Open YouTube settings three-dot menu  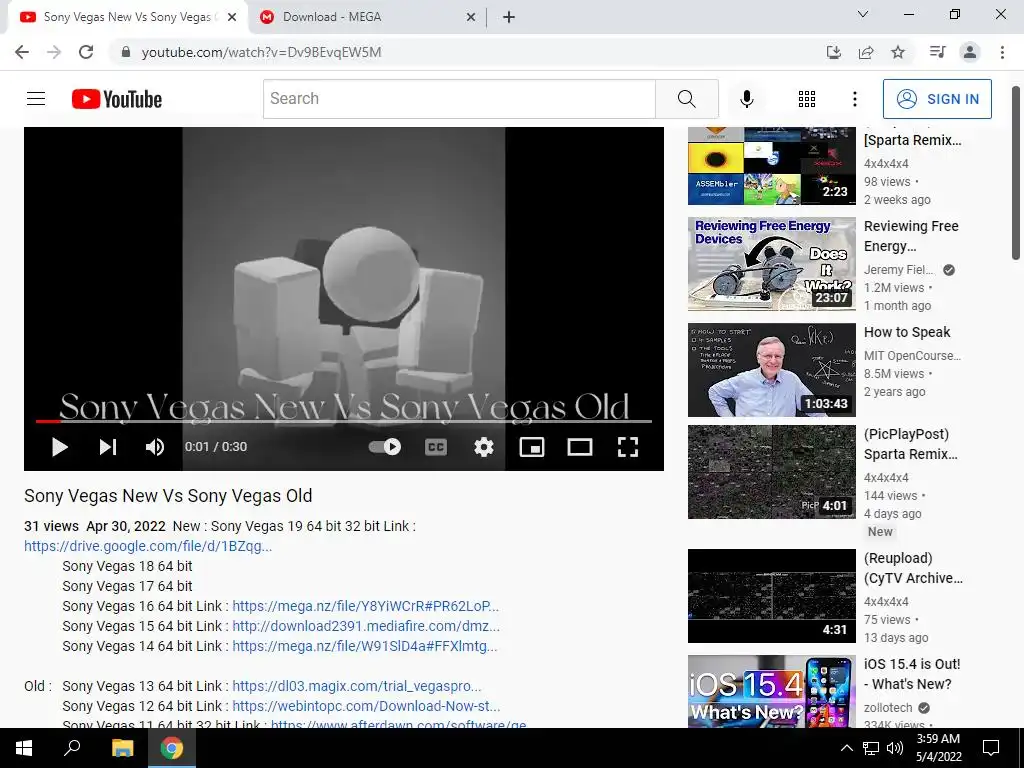854,99
